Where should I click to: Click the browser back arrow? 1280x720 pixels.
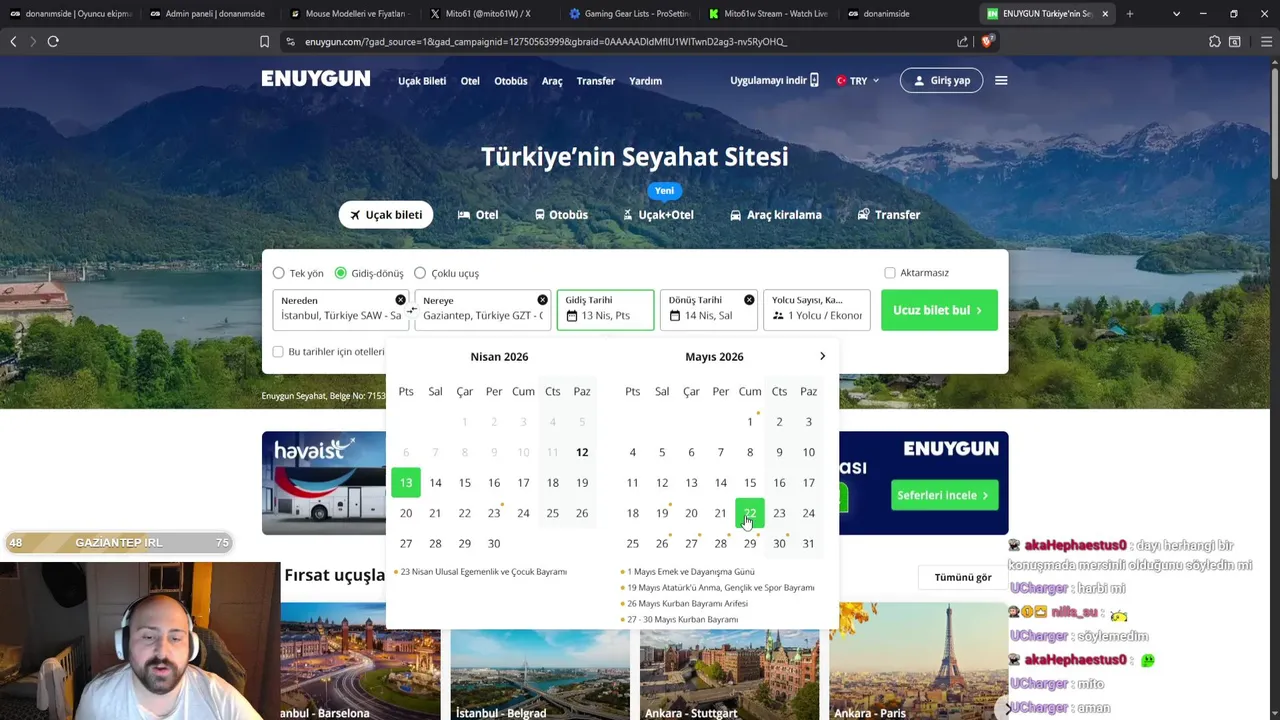[x=13, y=41]
